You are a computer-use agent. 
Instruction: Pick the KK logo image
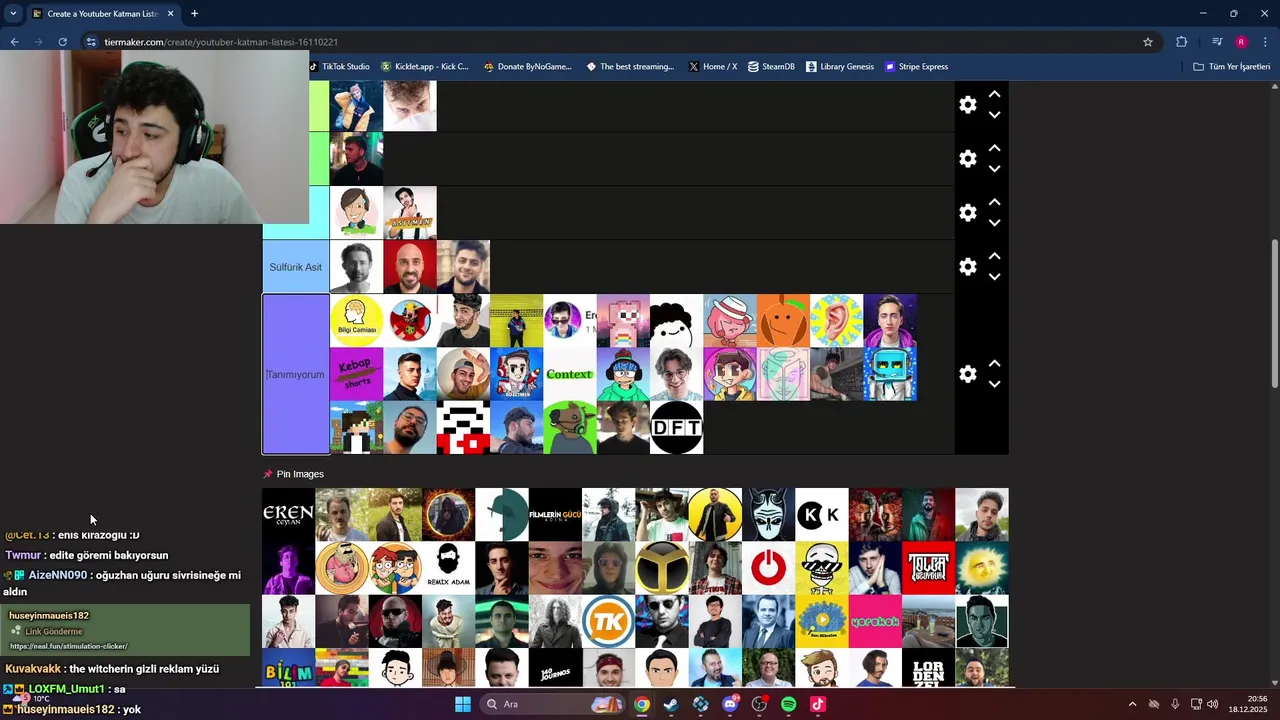click(x=822, y=514)
